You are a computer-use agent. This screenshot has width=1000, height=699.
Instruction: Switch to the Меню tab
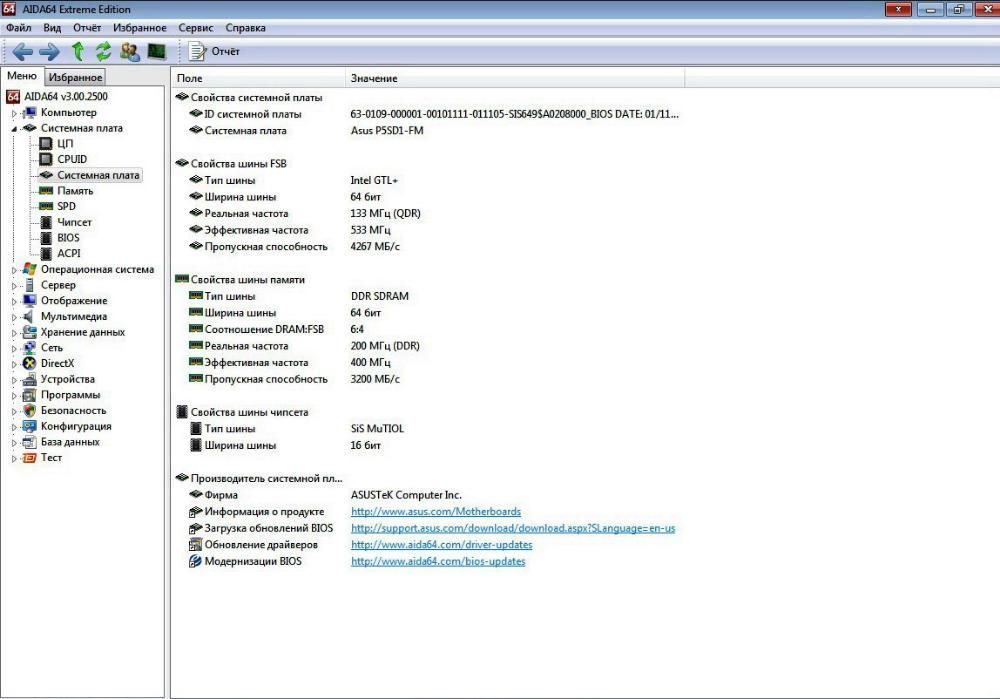click(22, 76)
